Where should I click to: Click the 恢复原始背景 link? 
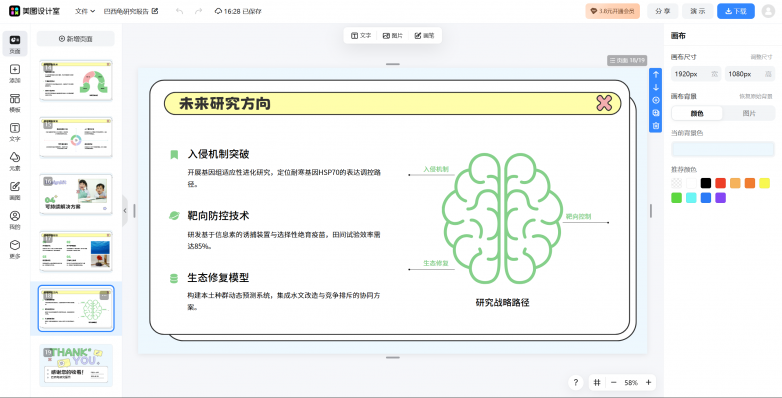(756, 96)
